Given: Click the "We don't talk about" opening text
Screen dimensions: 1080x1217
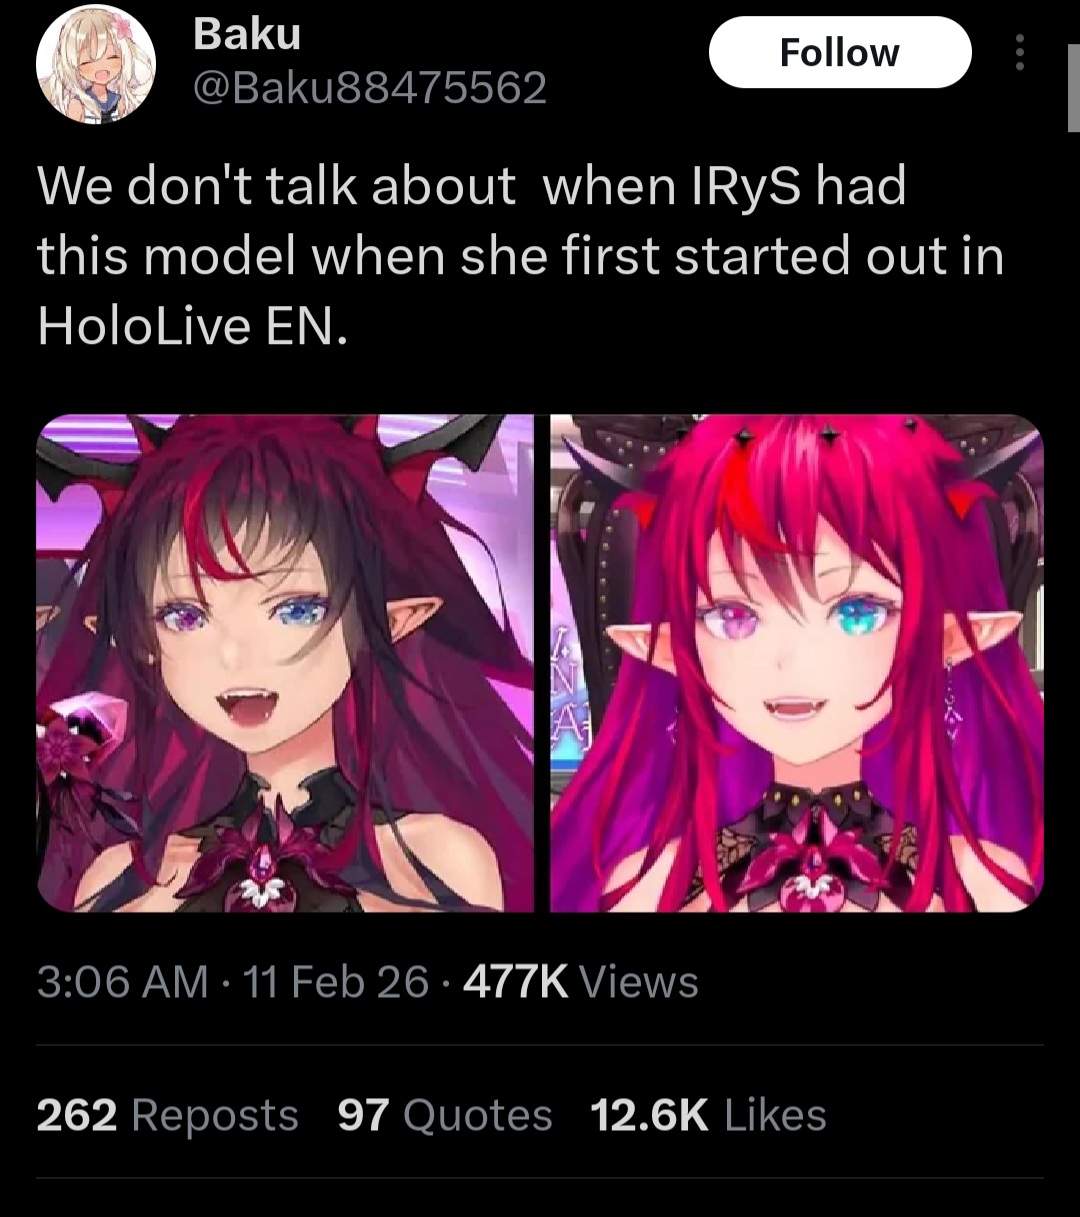Looking at the screenshot, I should click(x=276, y=187).
